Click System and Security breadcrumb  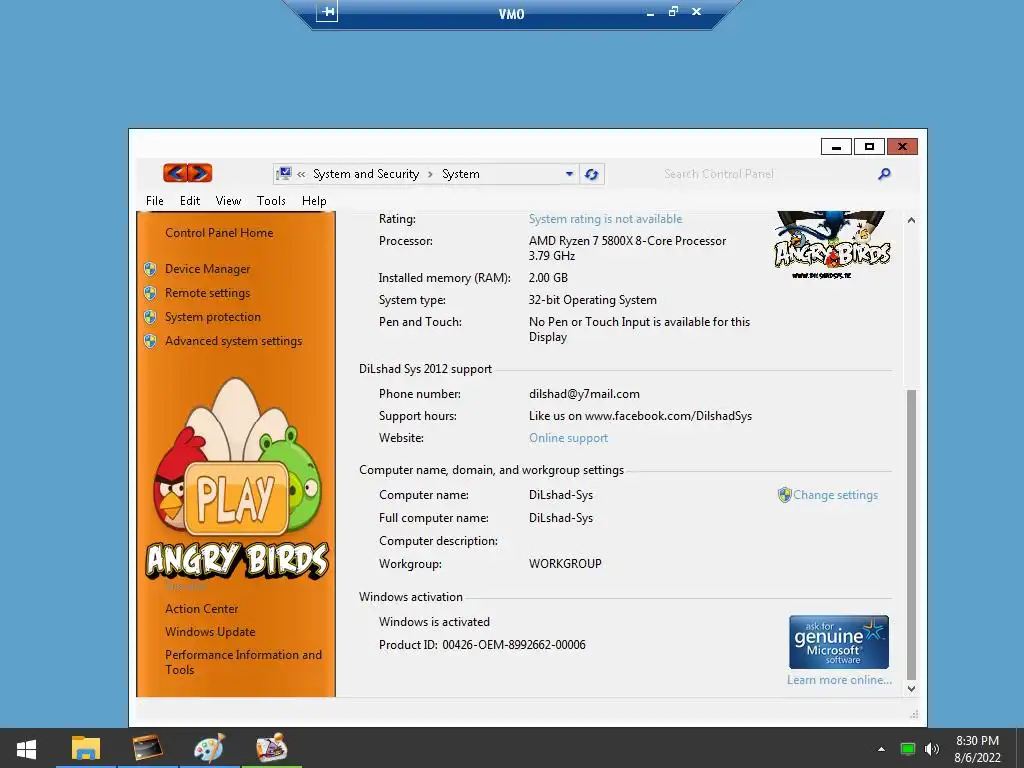click(x=366, y=174)
